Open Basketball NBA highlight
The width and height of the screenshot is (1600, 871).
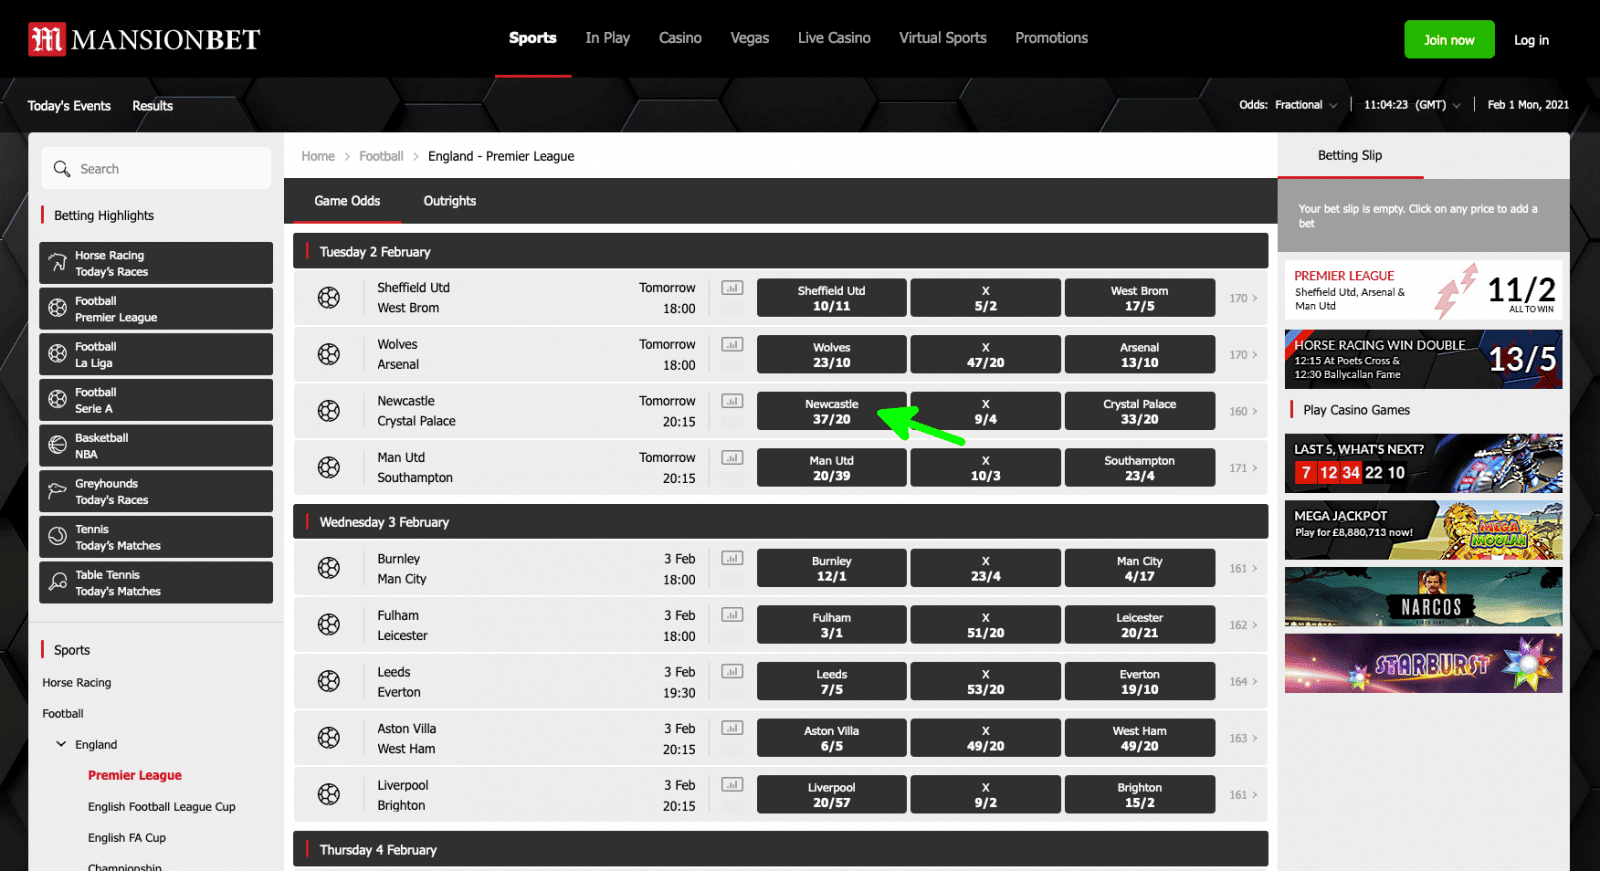click(156, 446)
